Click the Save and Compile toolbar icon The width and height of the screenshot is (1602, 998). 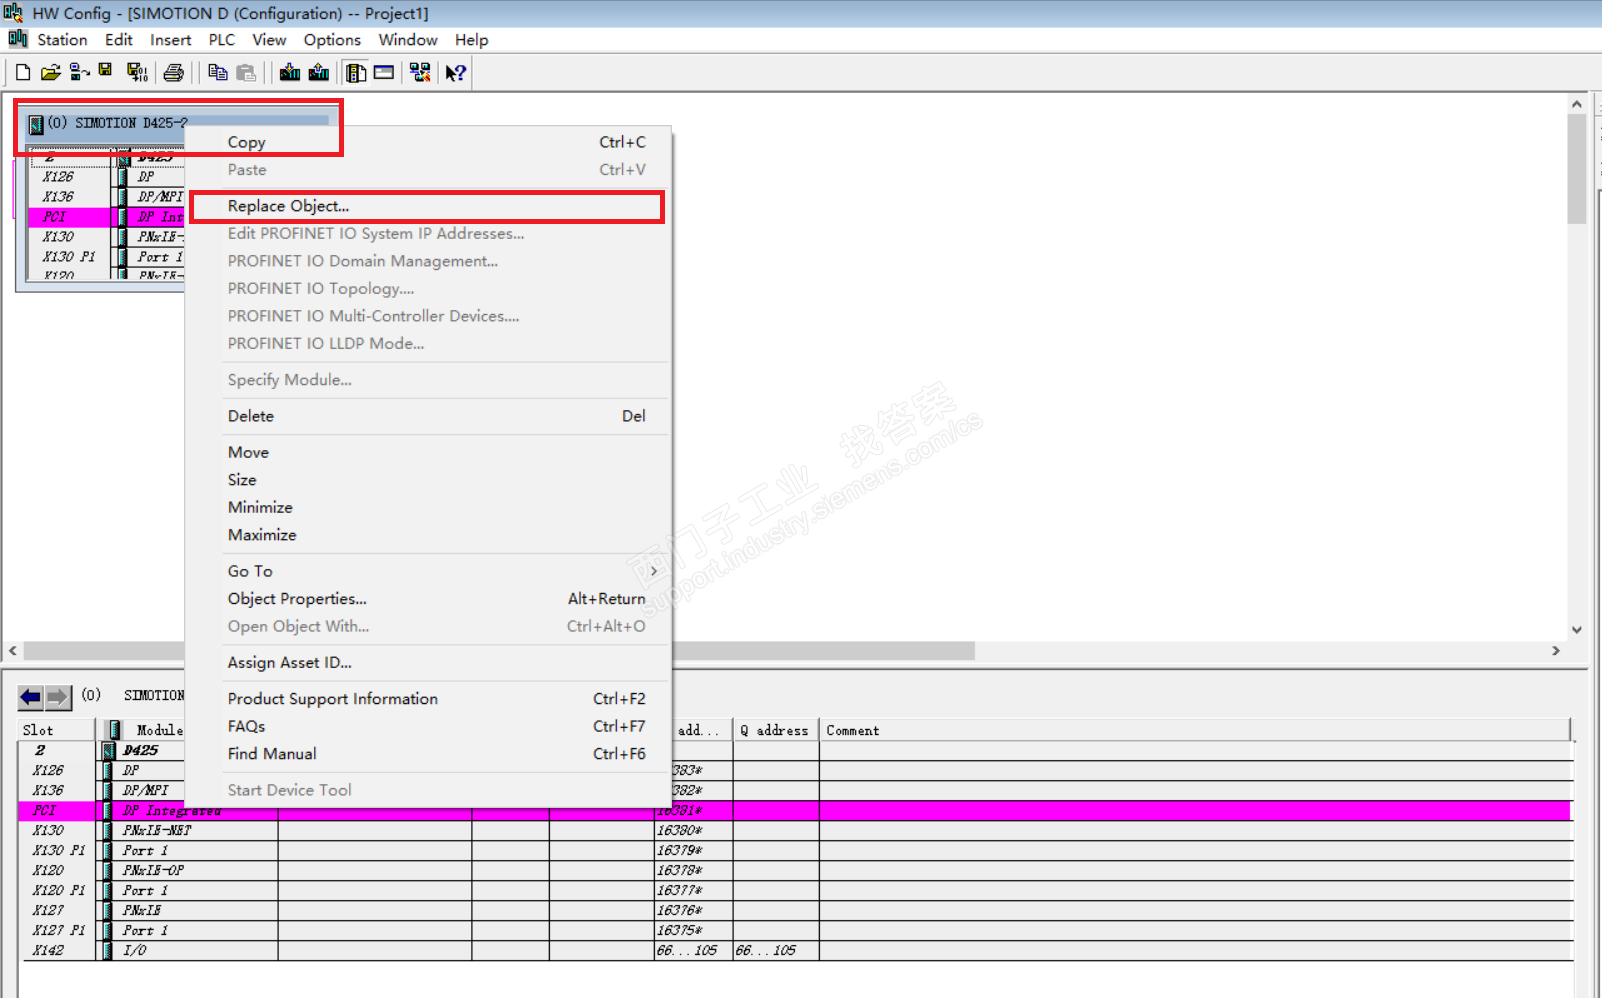tap(137, 72)
